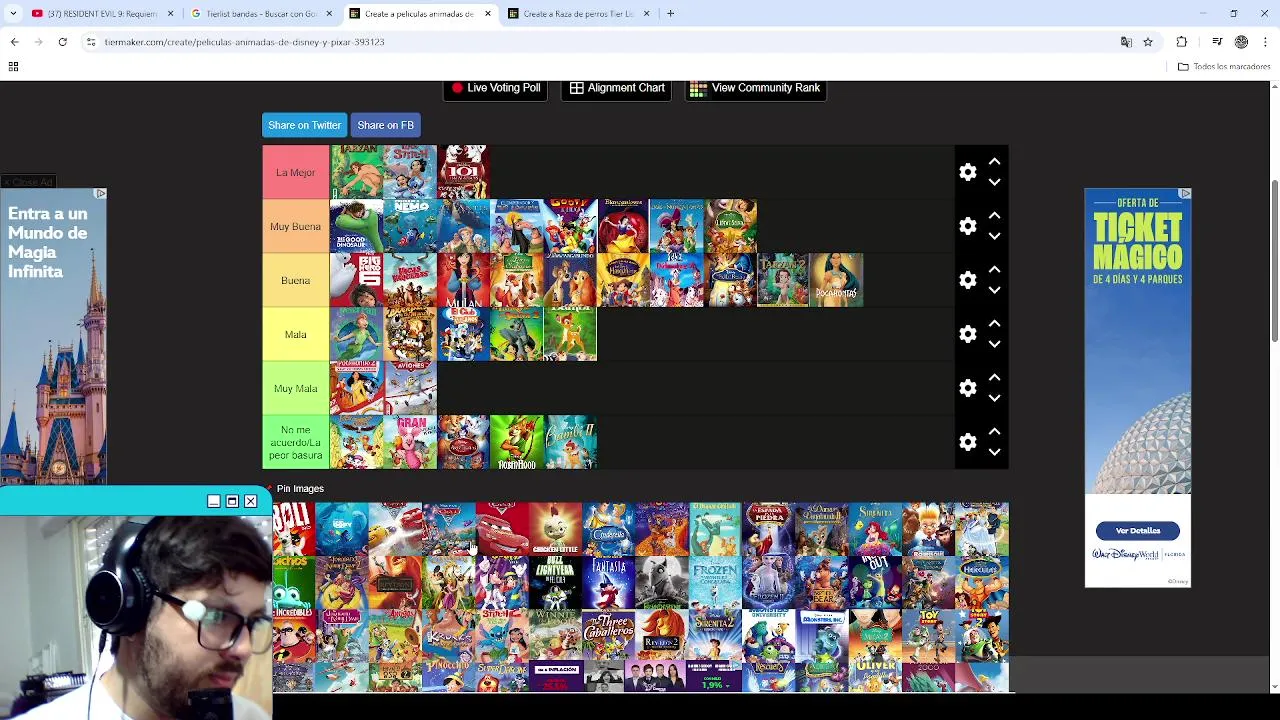Reload the current page
Image resolution: width=1280 pixels, height=720 pixels.
(x=62, y=42)
